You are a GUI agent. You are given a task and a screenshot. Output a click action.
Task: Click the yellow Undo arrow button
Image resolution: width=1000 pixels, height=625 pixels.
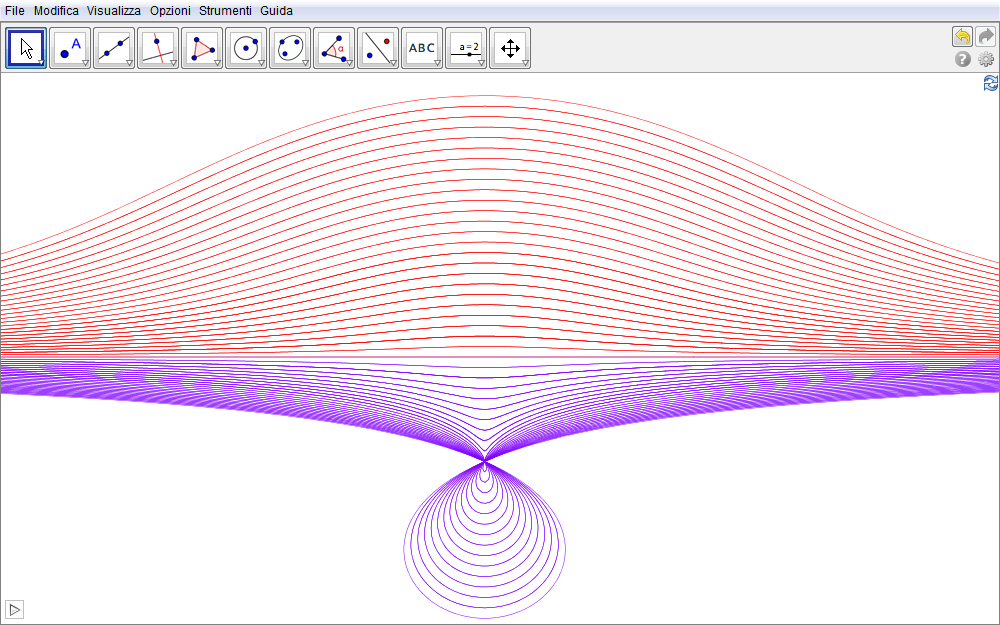(962, 36)
